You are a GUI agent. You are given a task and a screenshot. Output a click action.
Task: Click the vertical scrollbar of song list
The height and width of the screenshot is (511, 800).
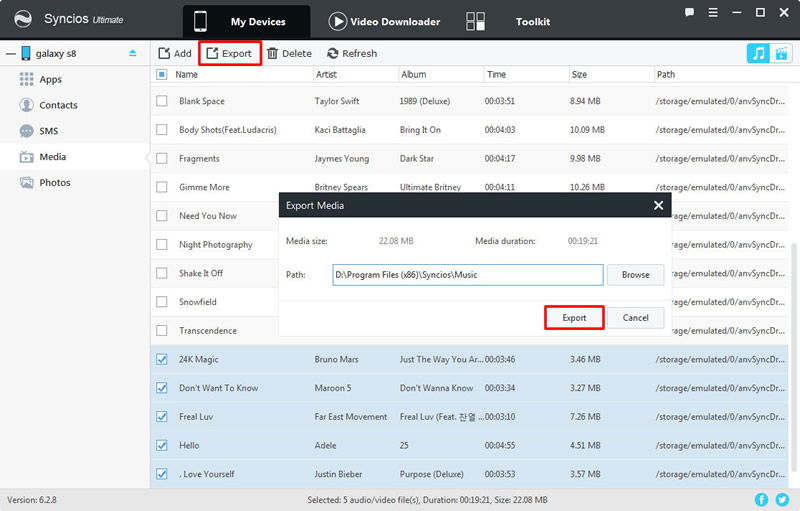[794, 357]
